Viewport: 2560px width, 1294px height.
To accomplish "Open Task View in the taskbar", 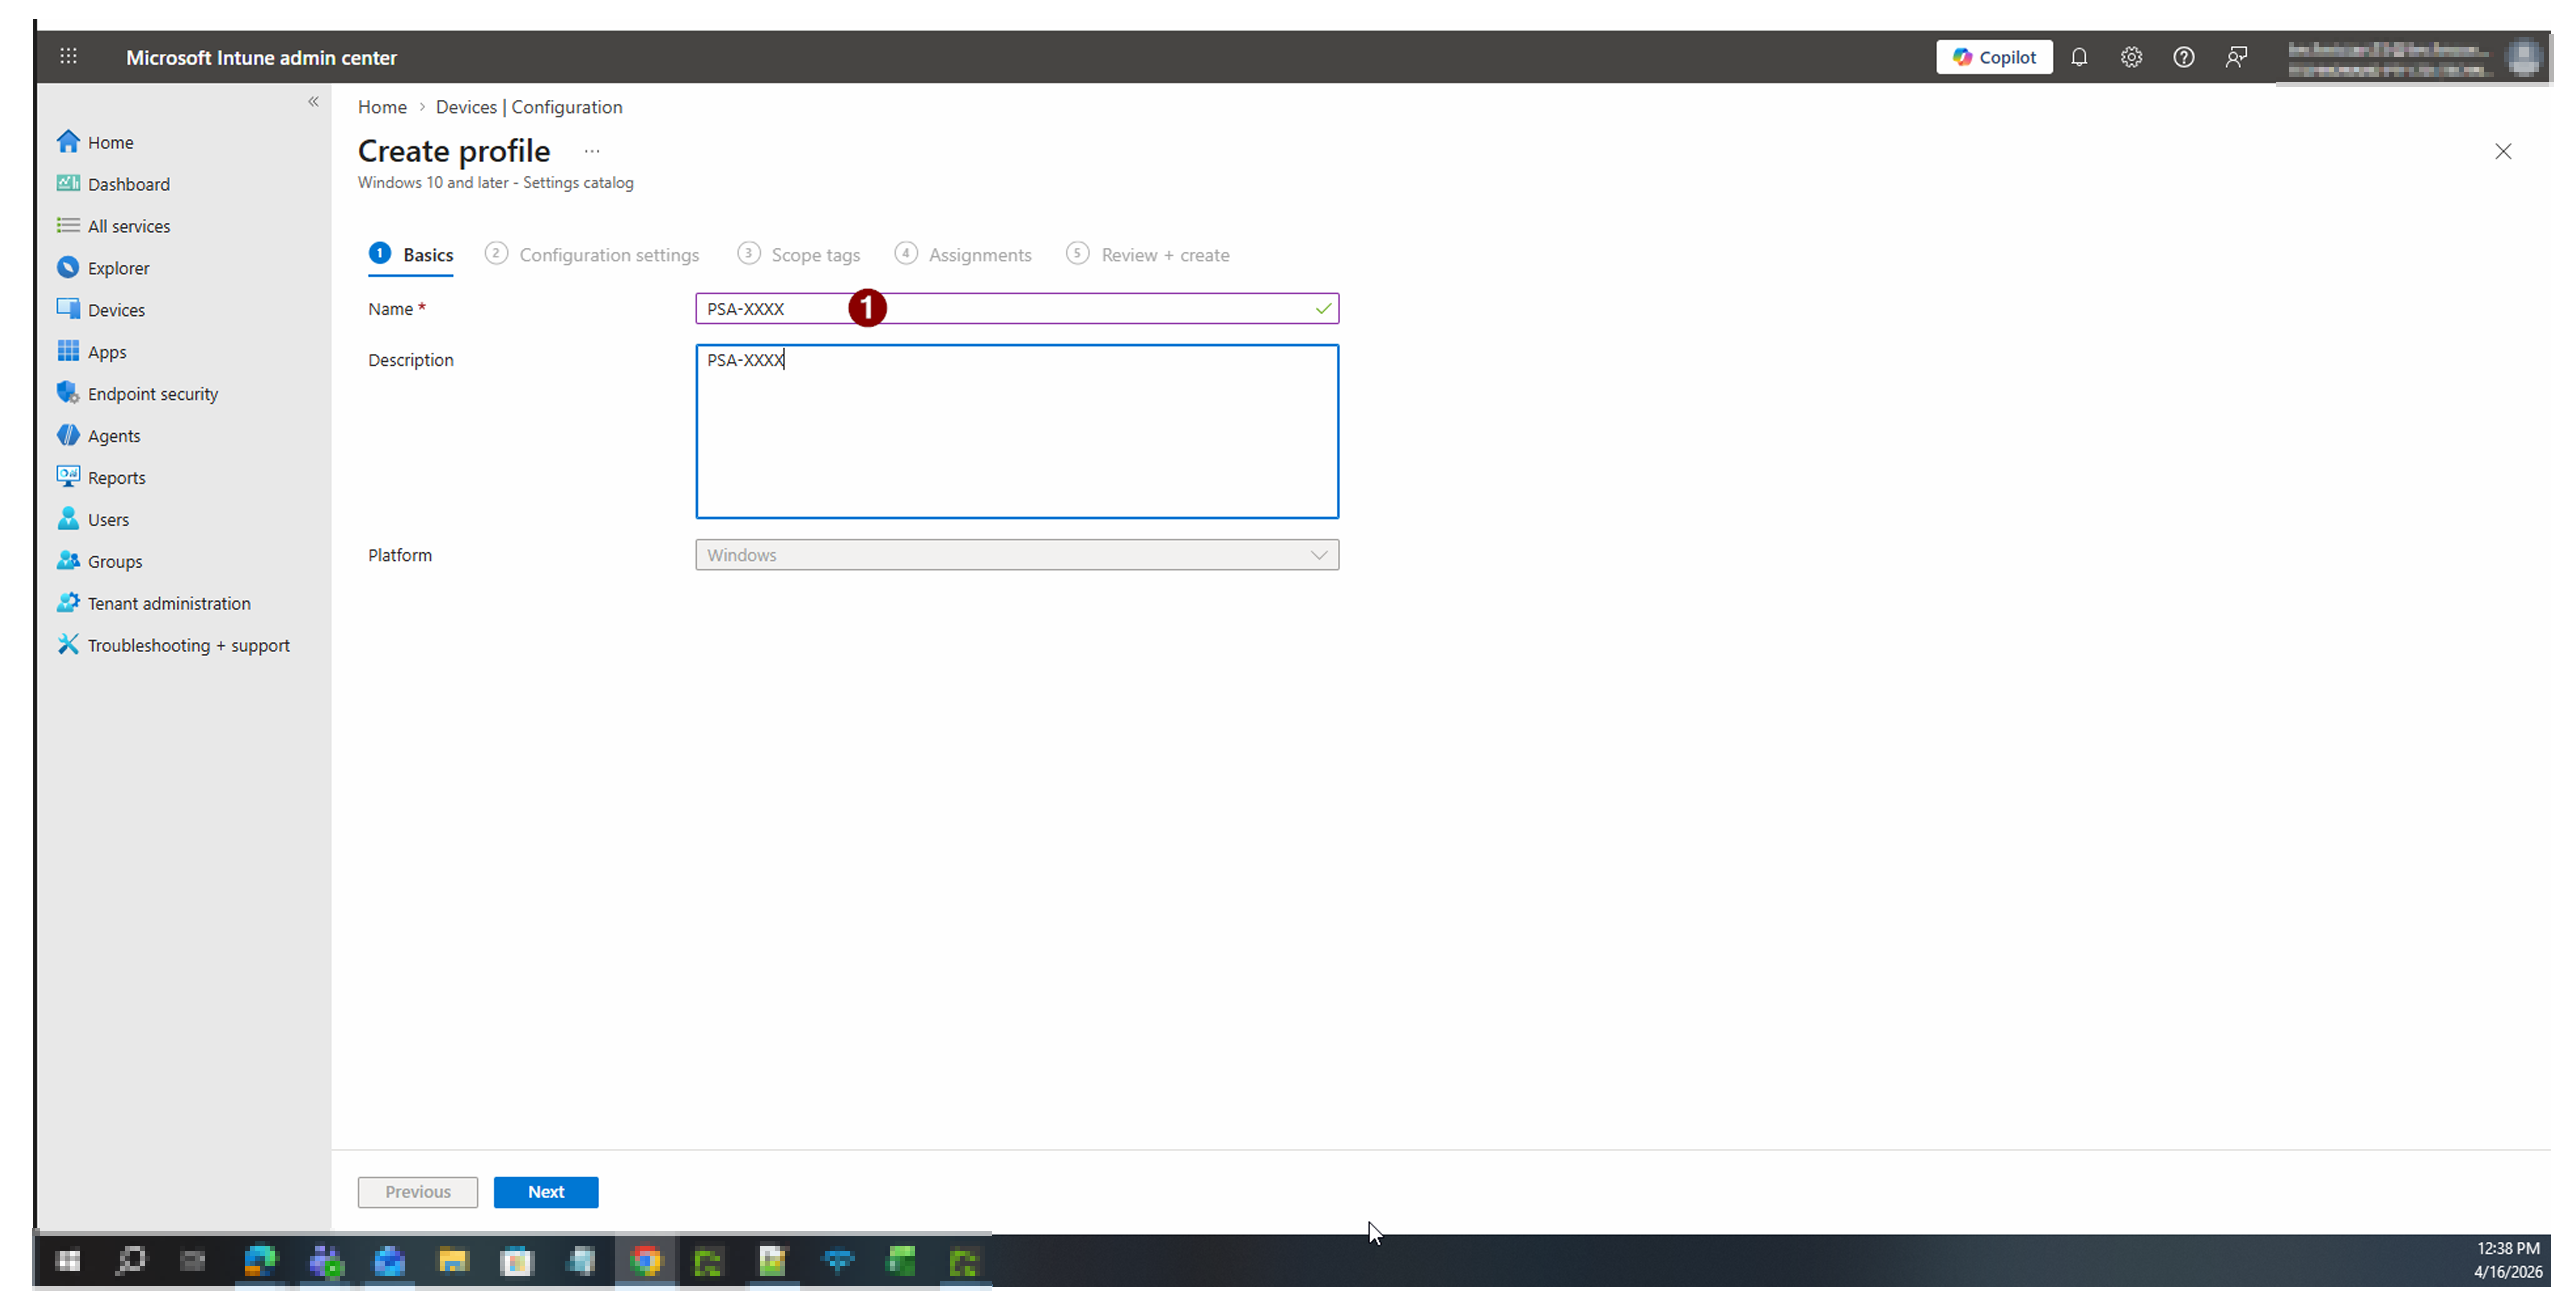I will click(193, 1262).
